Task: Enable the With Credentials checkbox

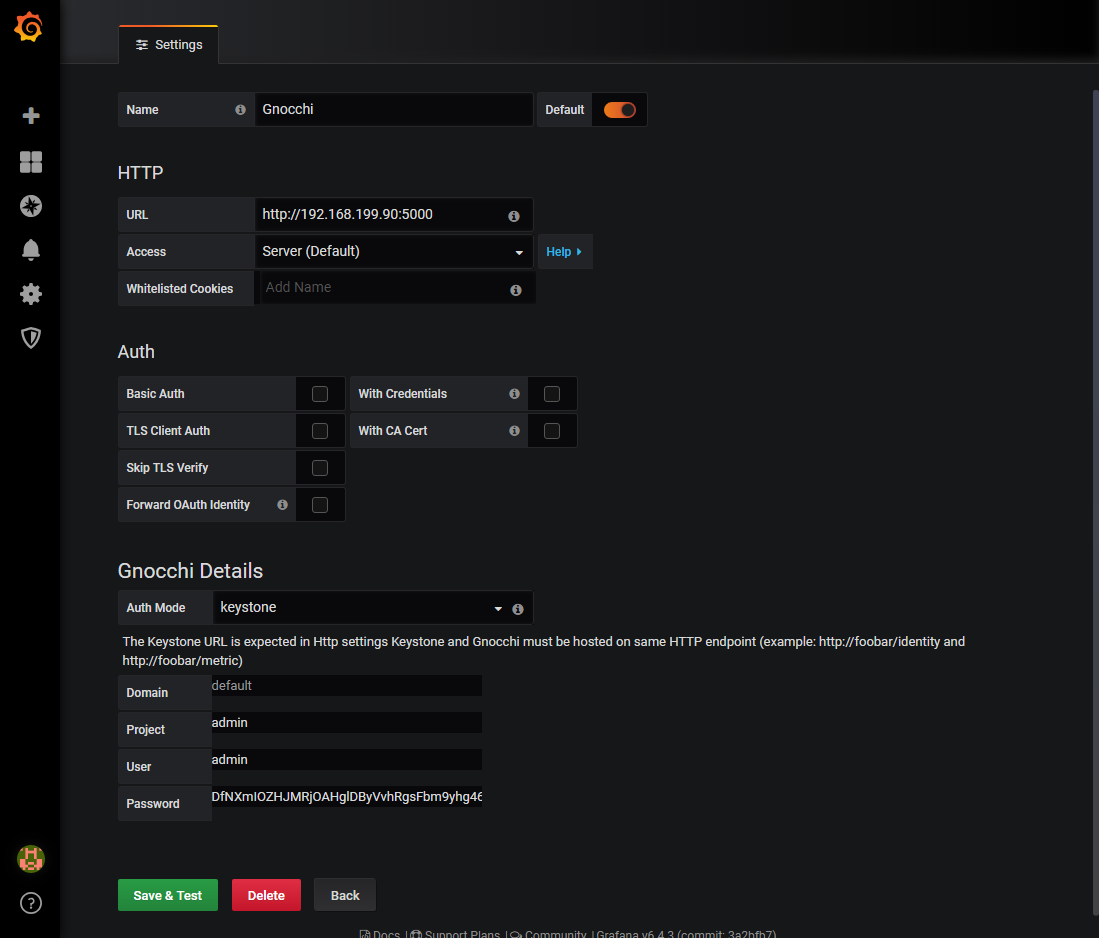Action: click(552, 394)
